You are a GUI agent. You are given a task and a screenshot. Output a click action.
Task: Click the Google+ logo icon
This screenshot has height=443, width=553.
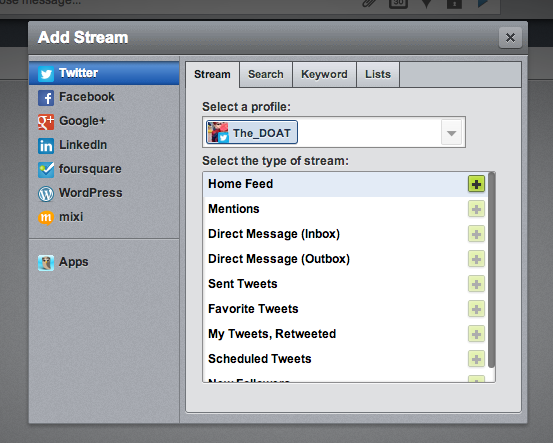(x=46, y=122)
